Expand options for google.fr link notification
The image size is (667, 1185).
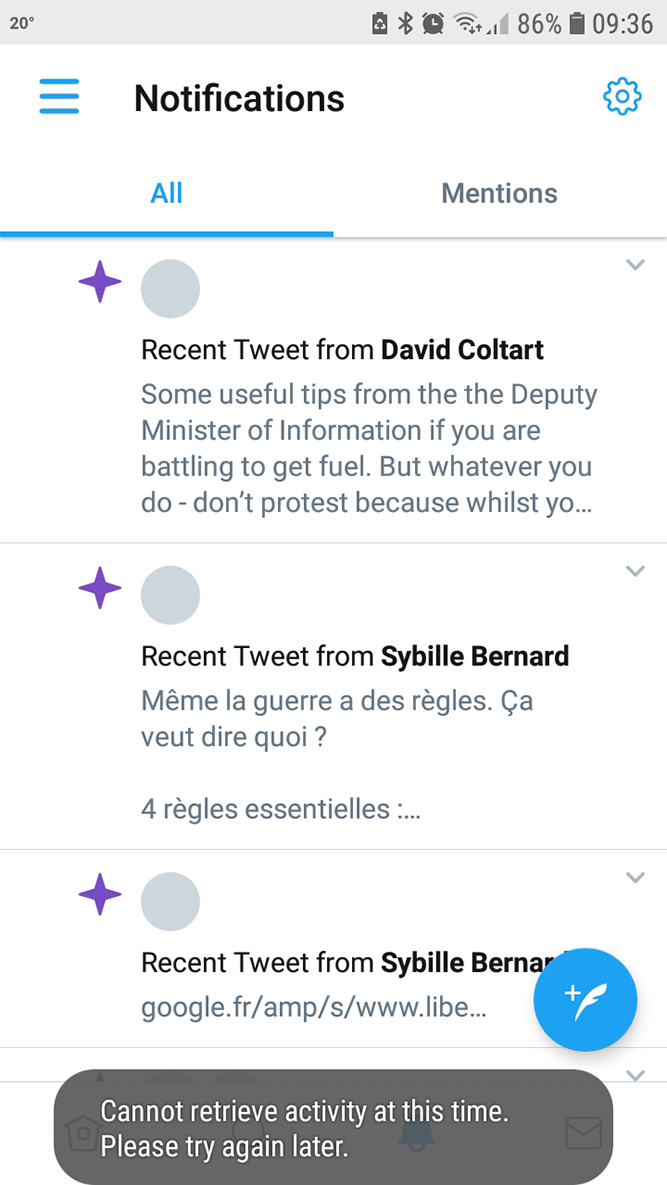click(x=635, y=878)
